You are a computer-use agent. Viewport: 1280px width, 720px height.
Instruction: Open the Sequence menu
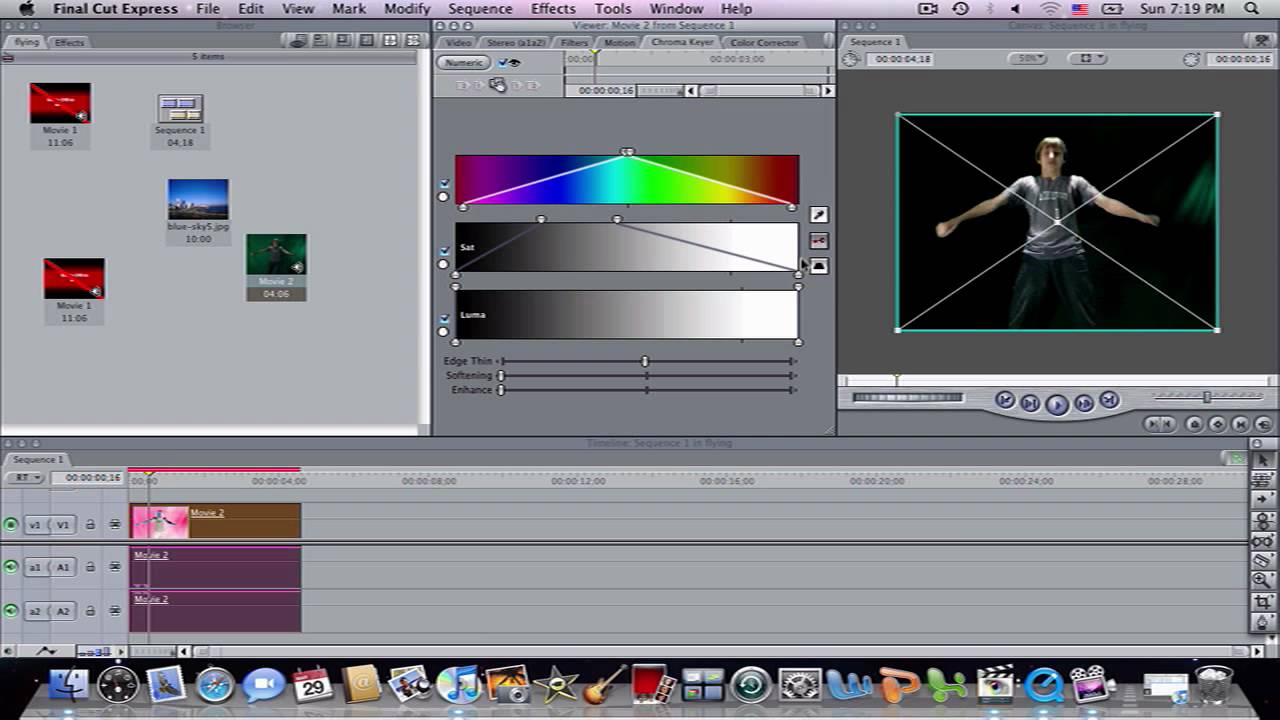coord(480,9)
